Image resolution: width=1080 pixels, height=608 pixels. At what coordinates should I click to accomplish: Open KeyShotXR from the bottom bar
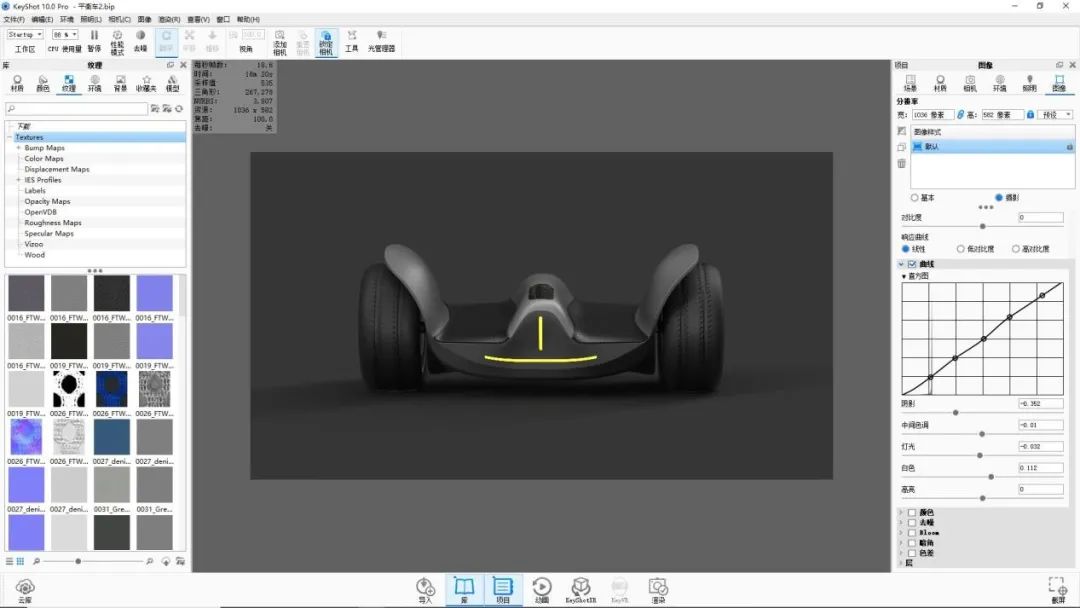pyautogui.click(x=581, y=589)
